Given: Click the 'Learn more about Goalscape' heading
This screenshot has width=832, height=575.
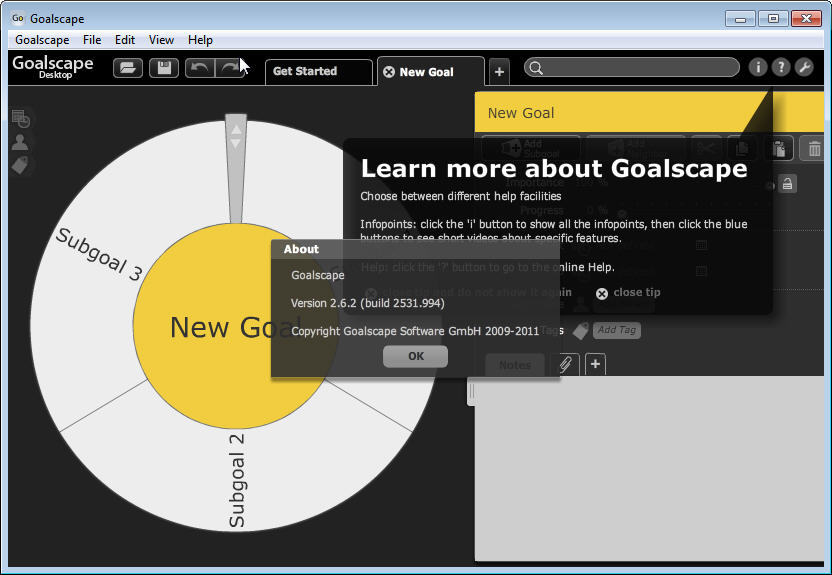Looking at the screenshot, I should point(554,169).
